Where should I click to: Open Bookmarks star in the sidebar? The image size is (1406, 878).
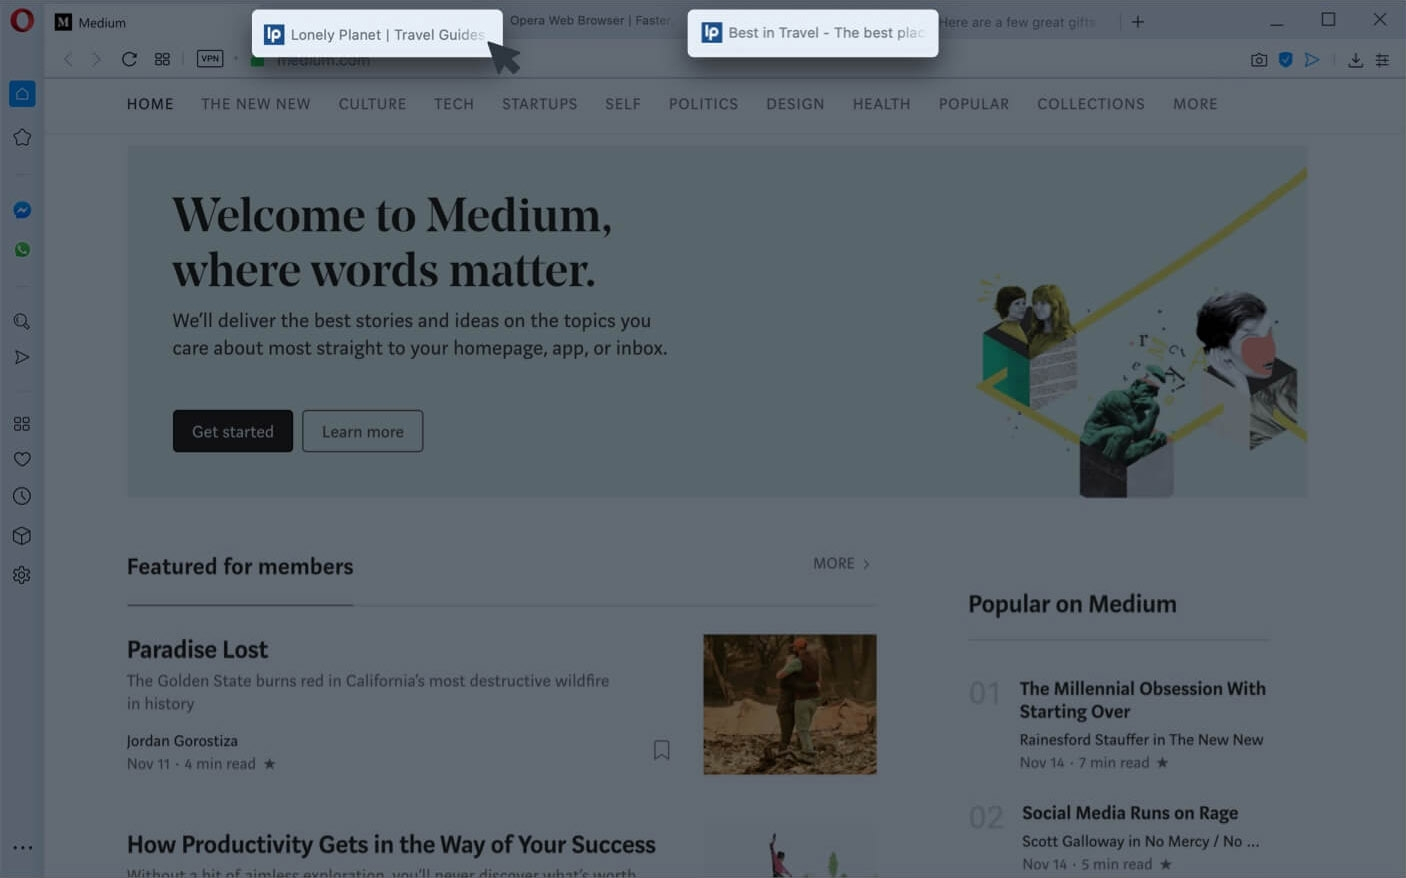22,138
